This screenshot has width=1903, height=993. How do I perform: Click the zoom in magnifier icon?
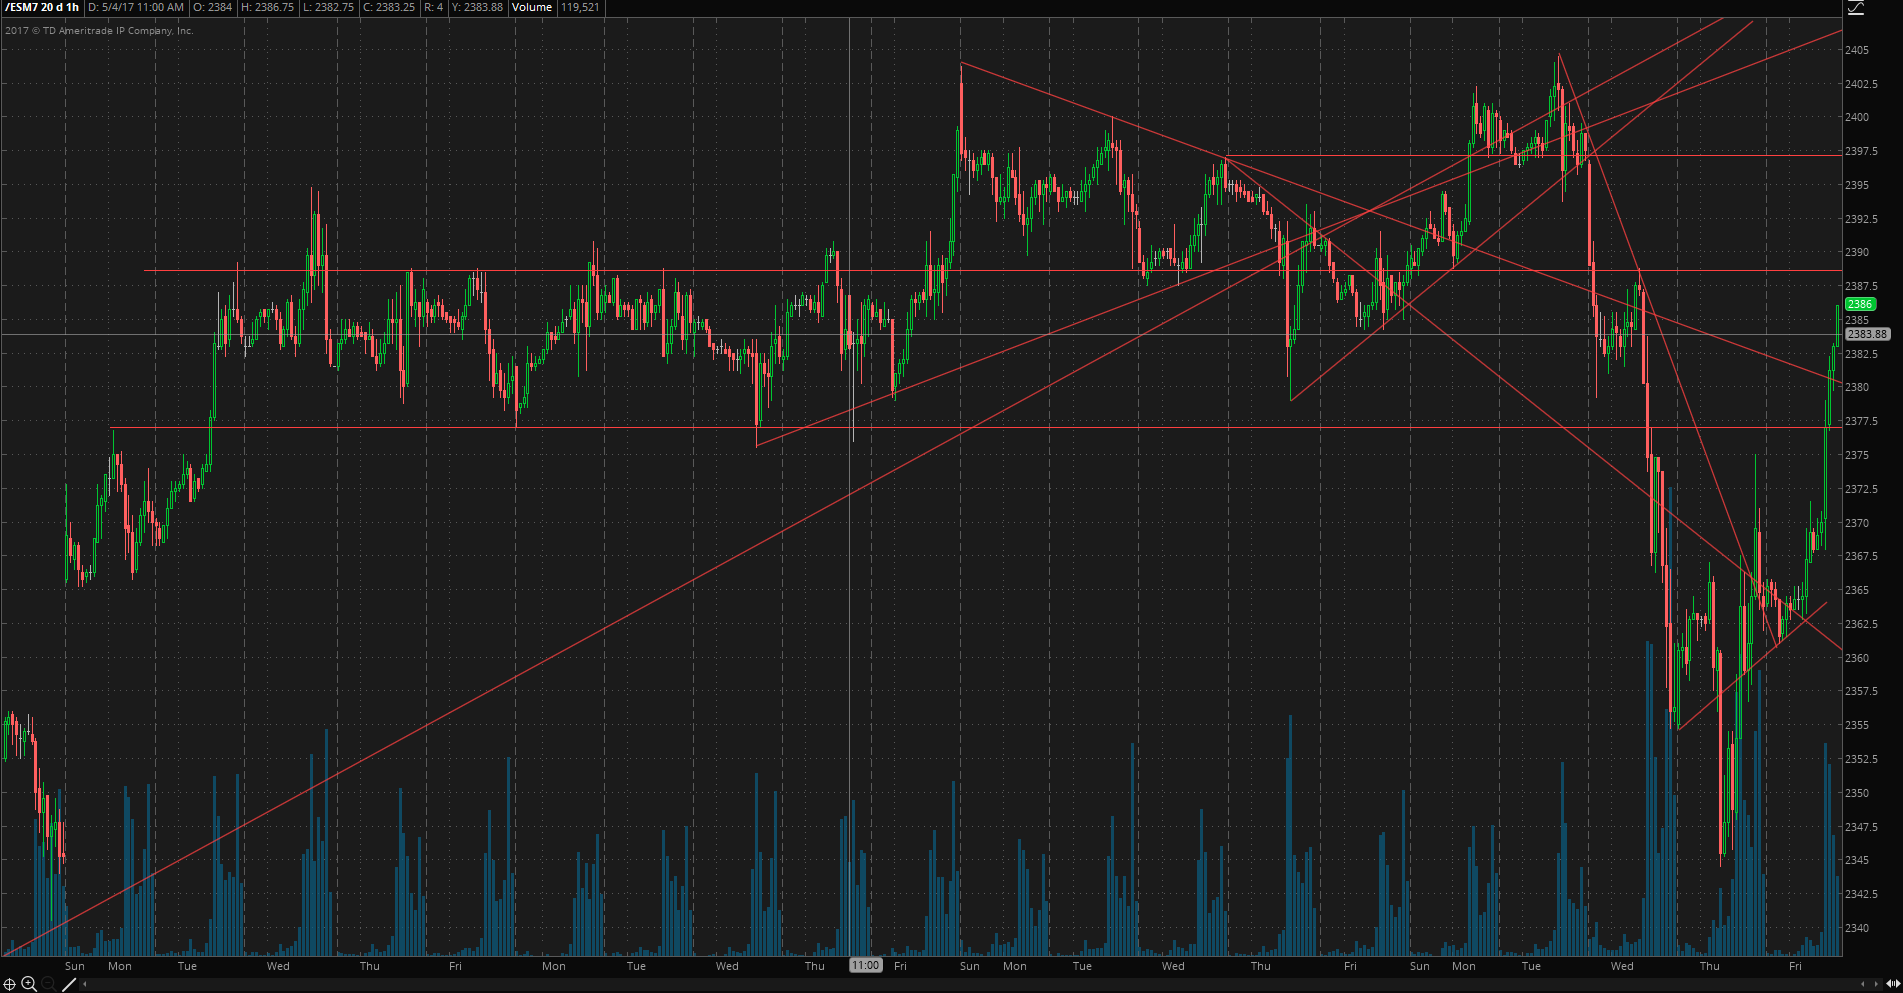point(28,984)
